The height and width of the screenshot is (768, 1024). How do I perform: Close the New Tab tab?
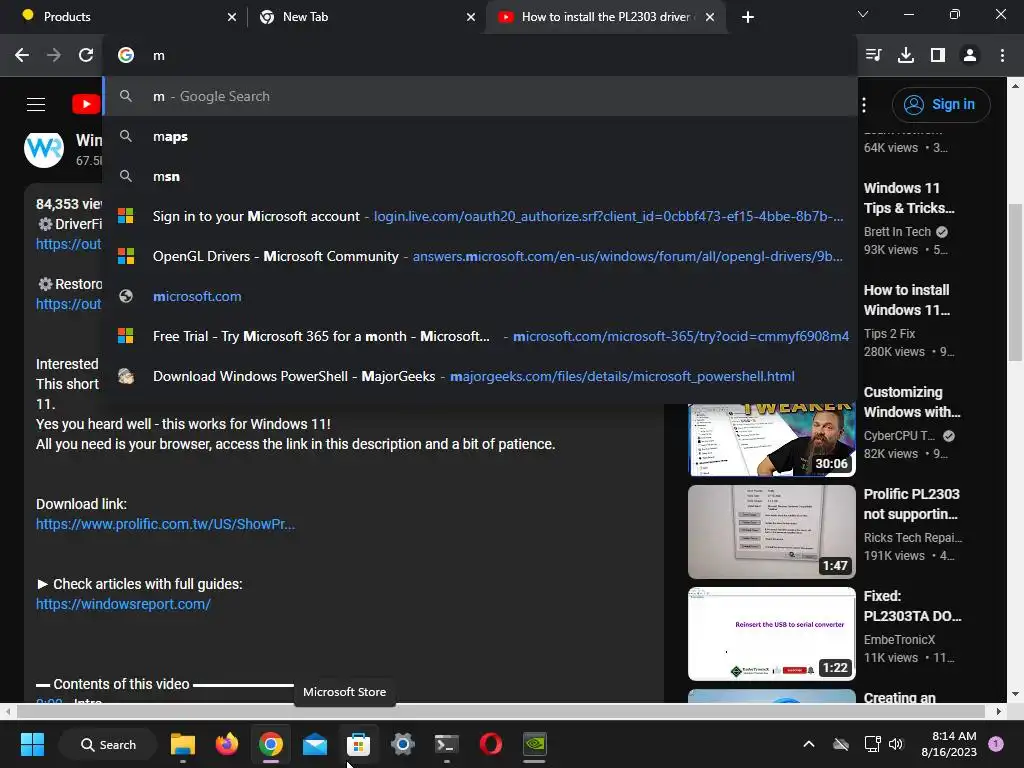[471, 17]
